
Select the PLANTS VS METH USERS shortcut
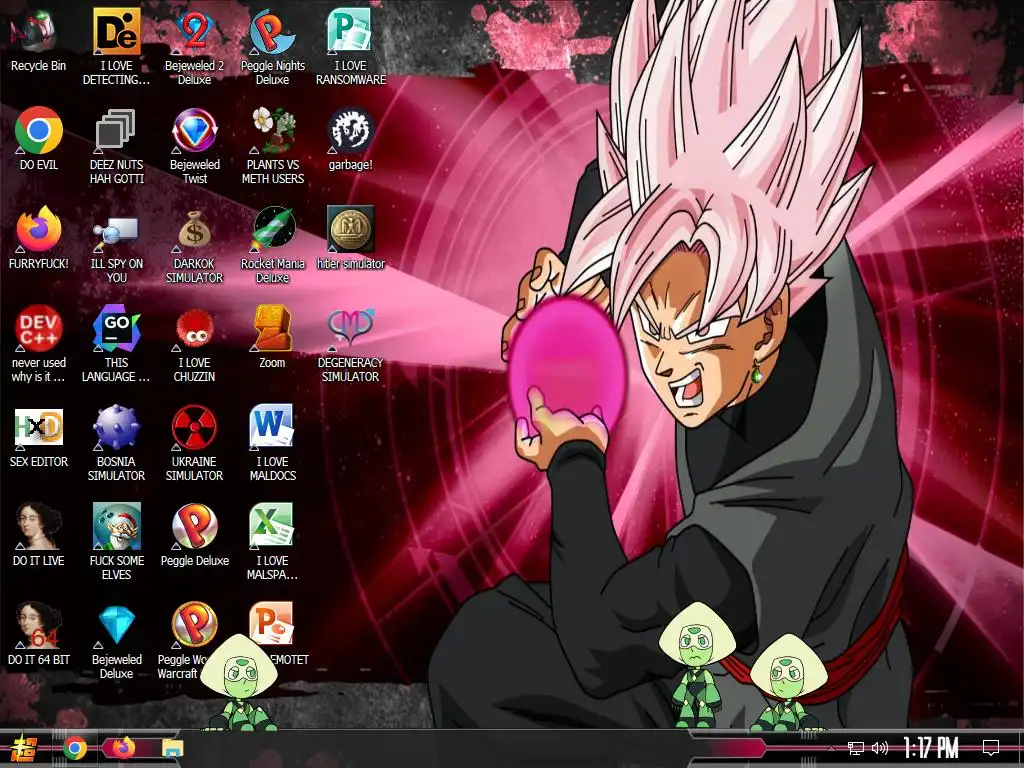(x=273, y=146)
